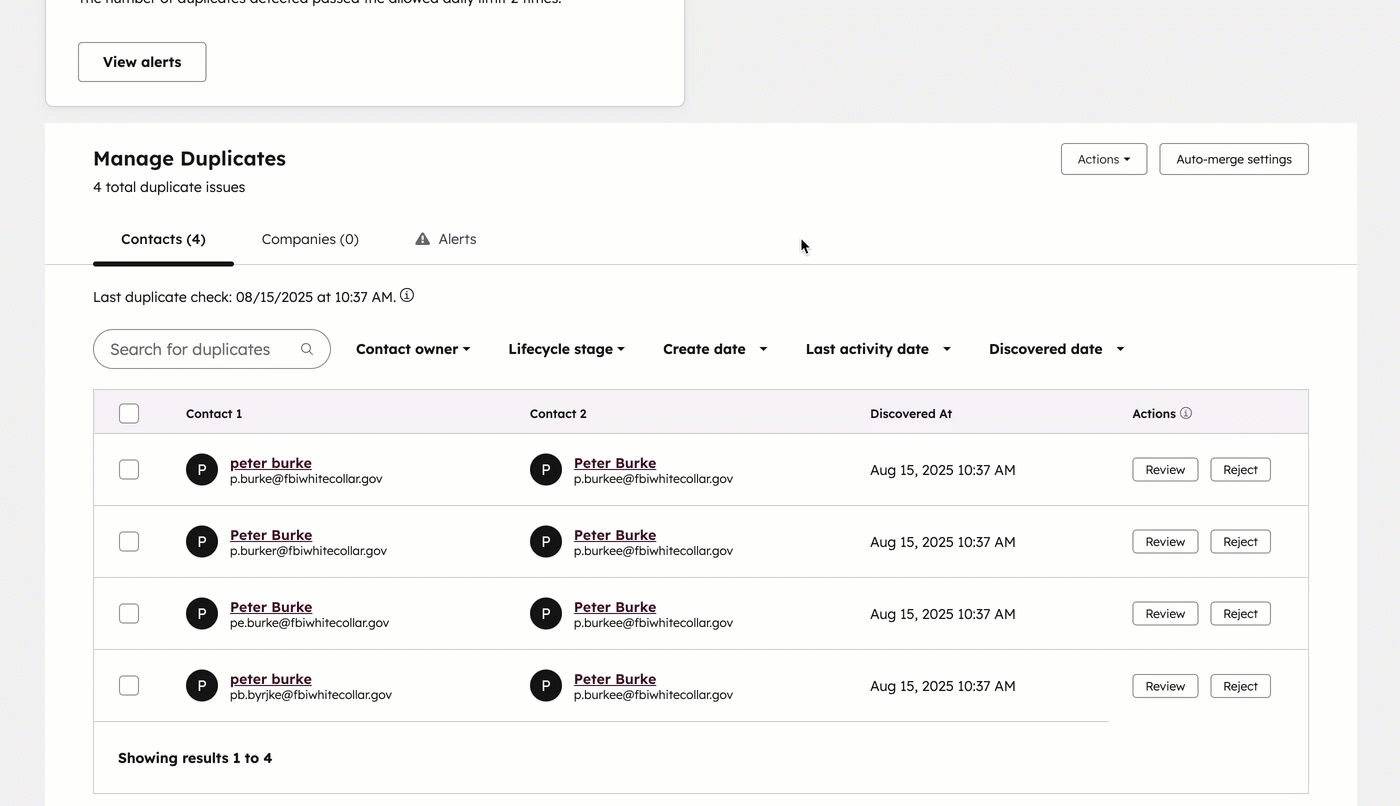Click inside the Search for duplicates field
This screenshot has height=806, width=1400.
(200, 348)
